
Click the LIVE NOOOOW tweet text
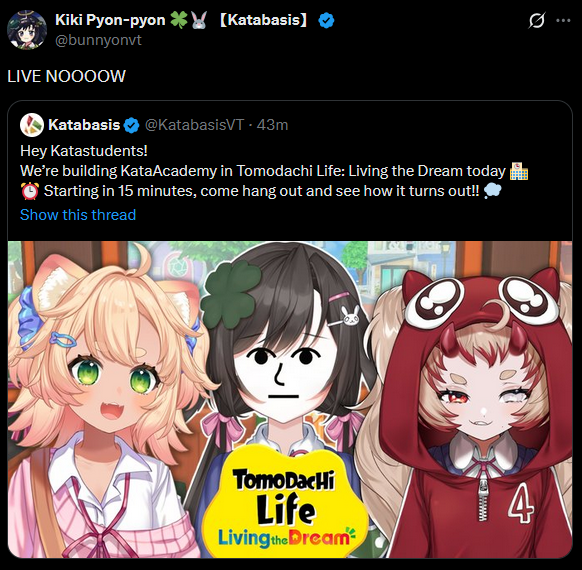coord(66,76)
